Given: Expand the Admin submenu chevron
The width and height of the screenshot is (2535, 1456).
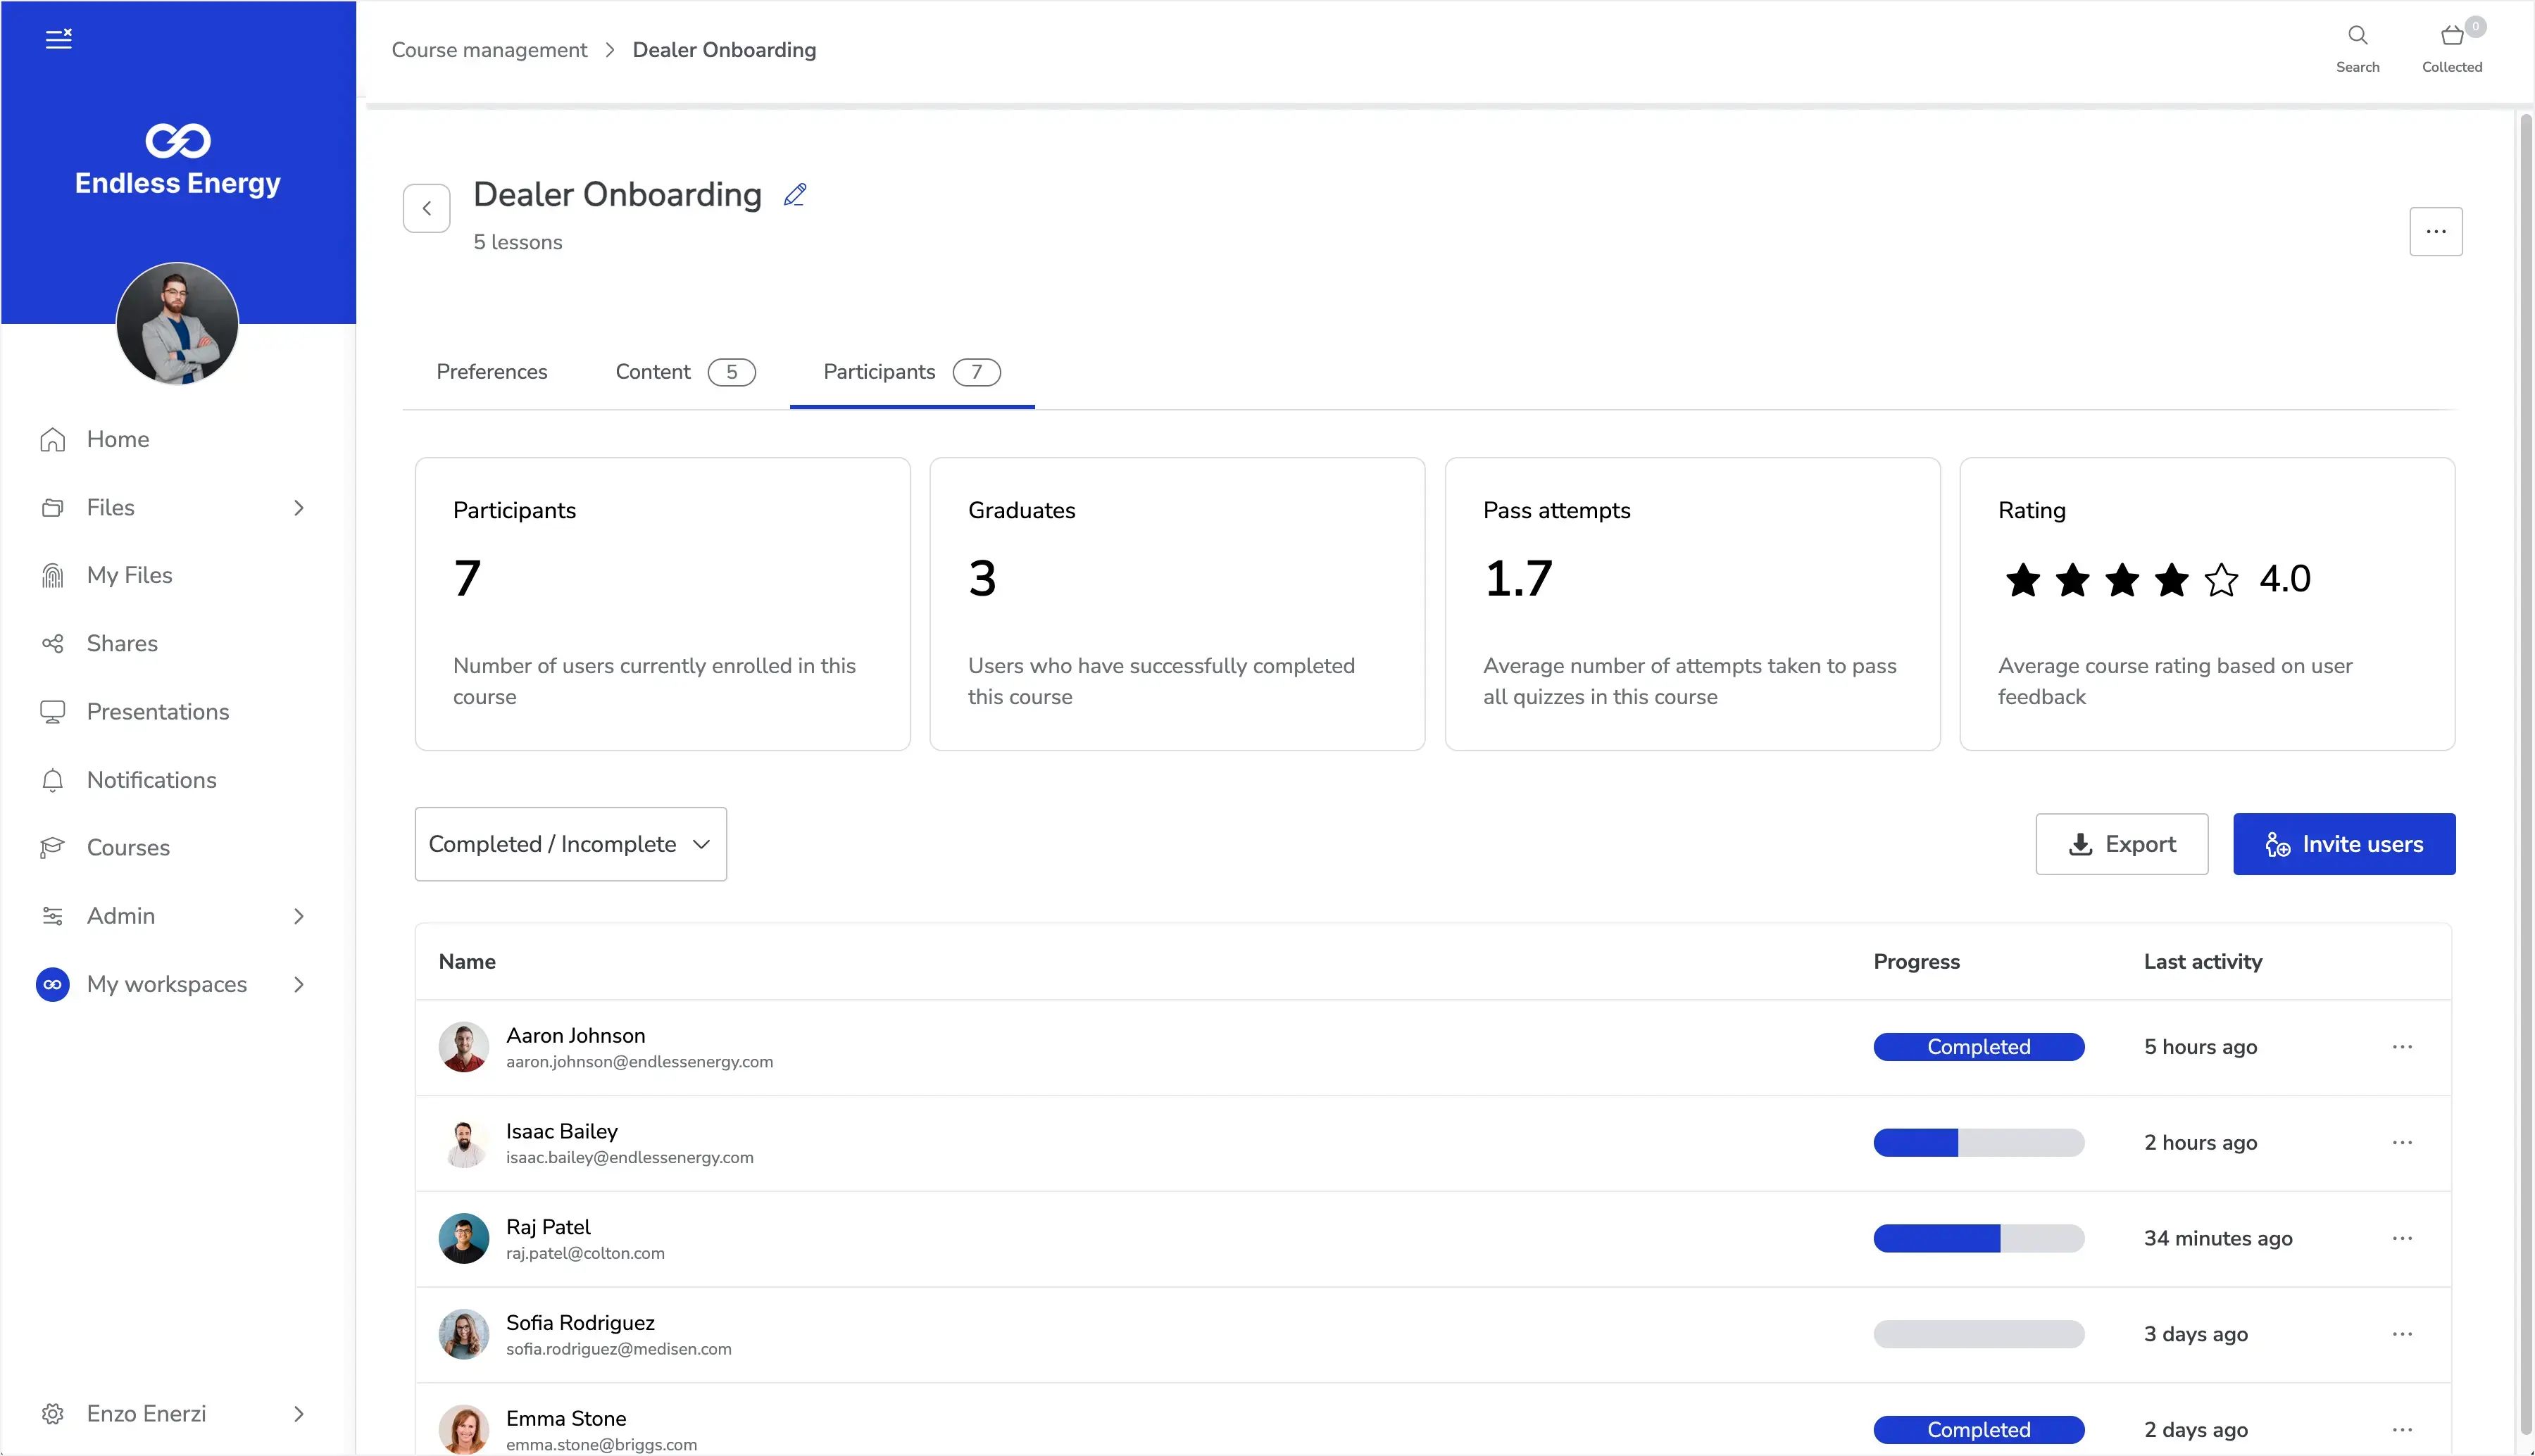Looking at the screenshot, I should pos(299,916).
